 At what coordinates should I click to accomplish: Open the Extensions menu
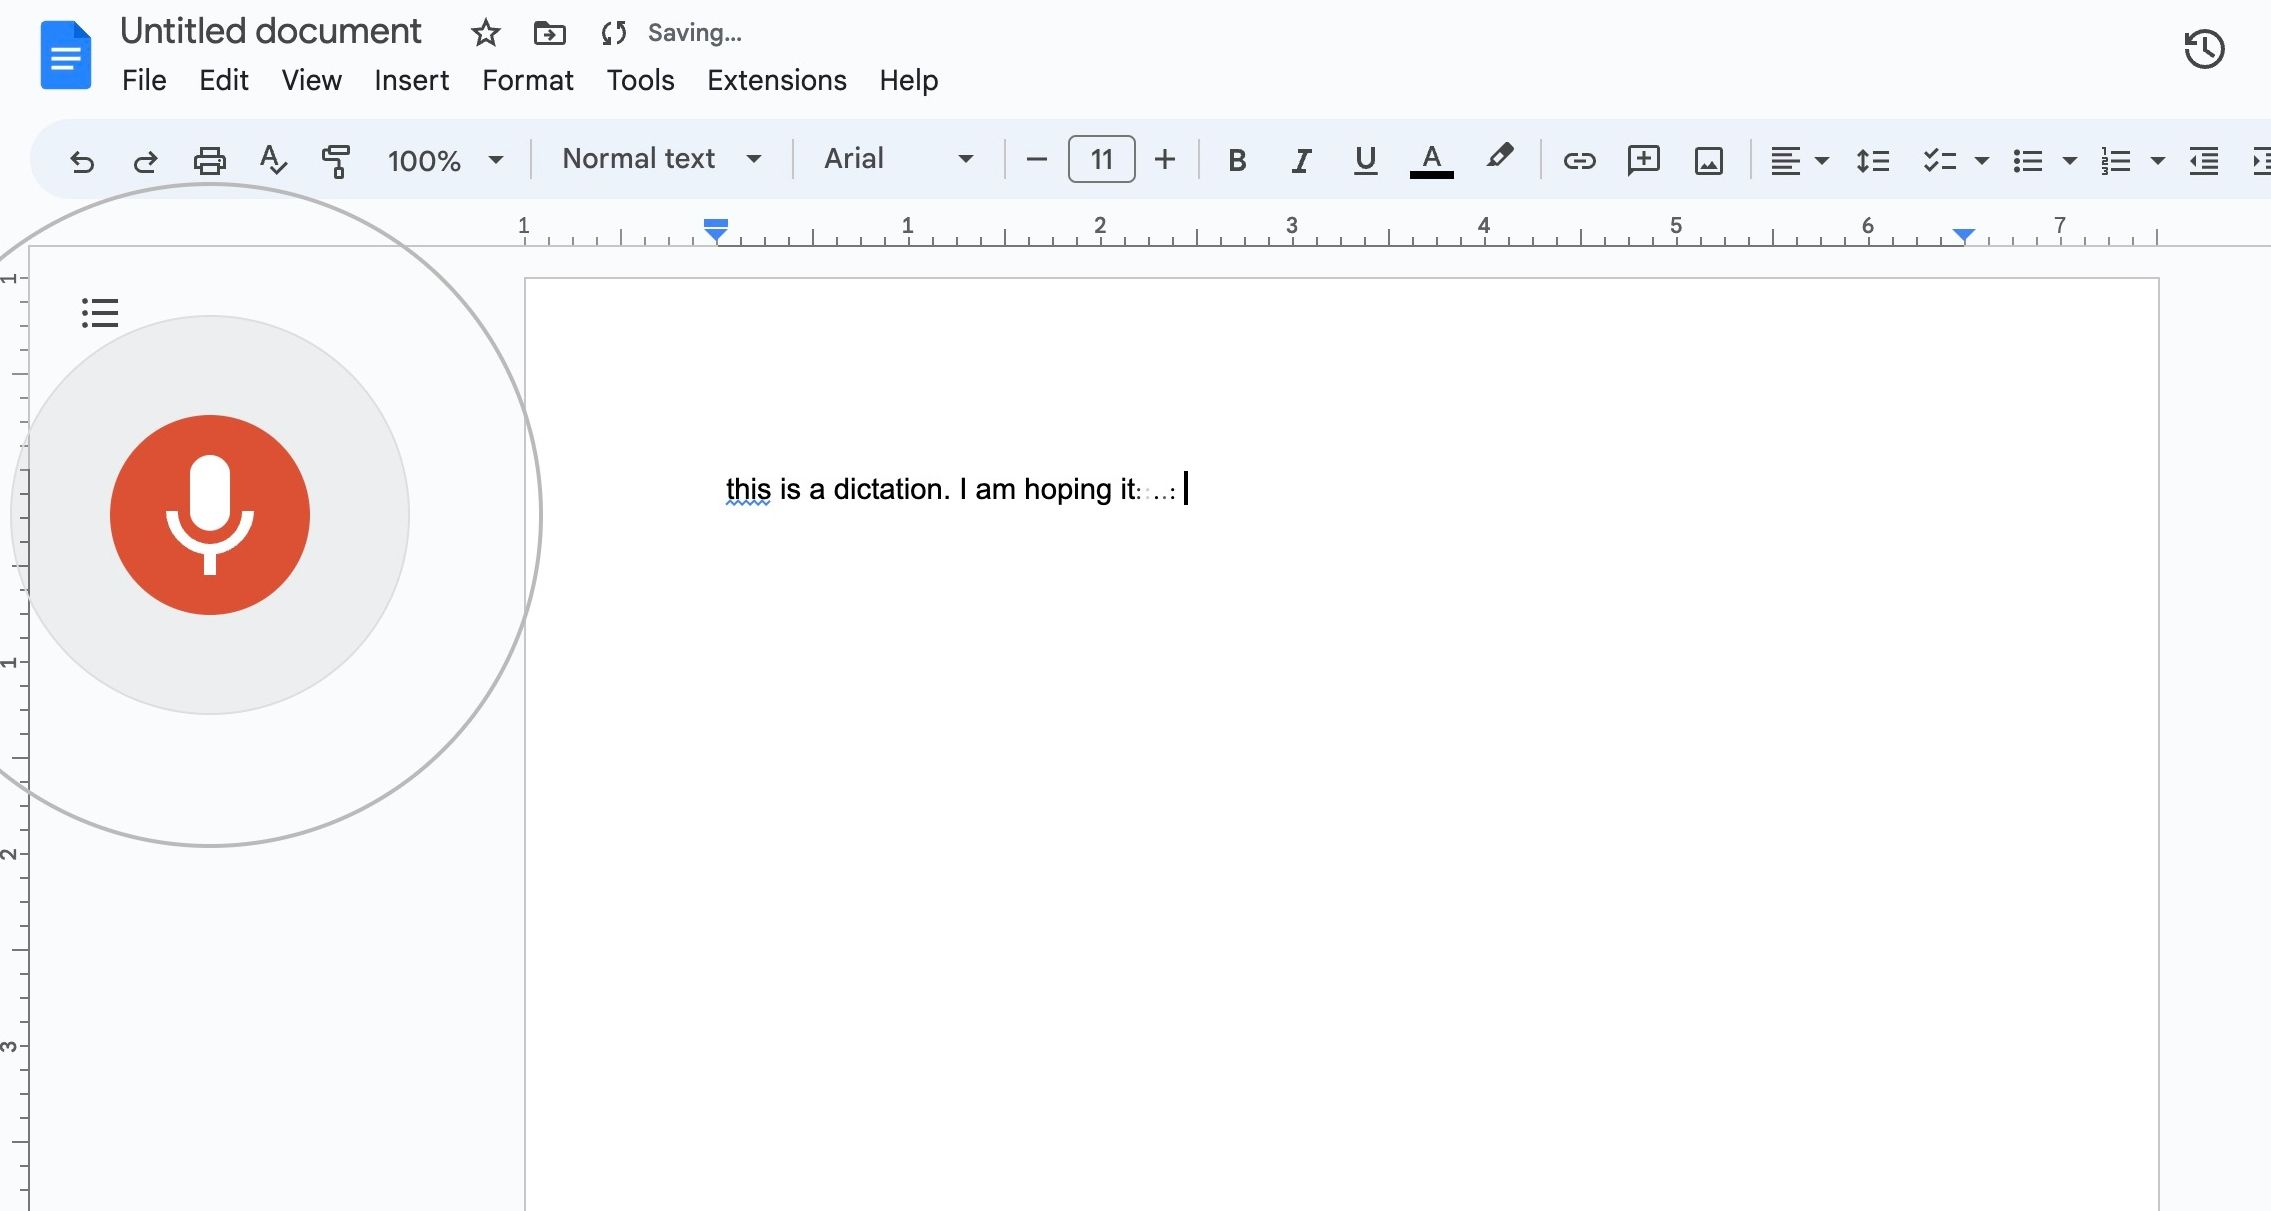tap(776, 80)
